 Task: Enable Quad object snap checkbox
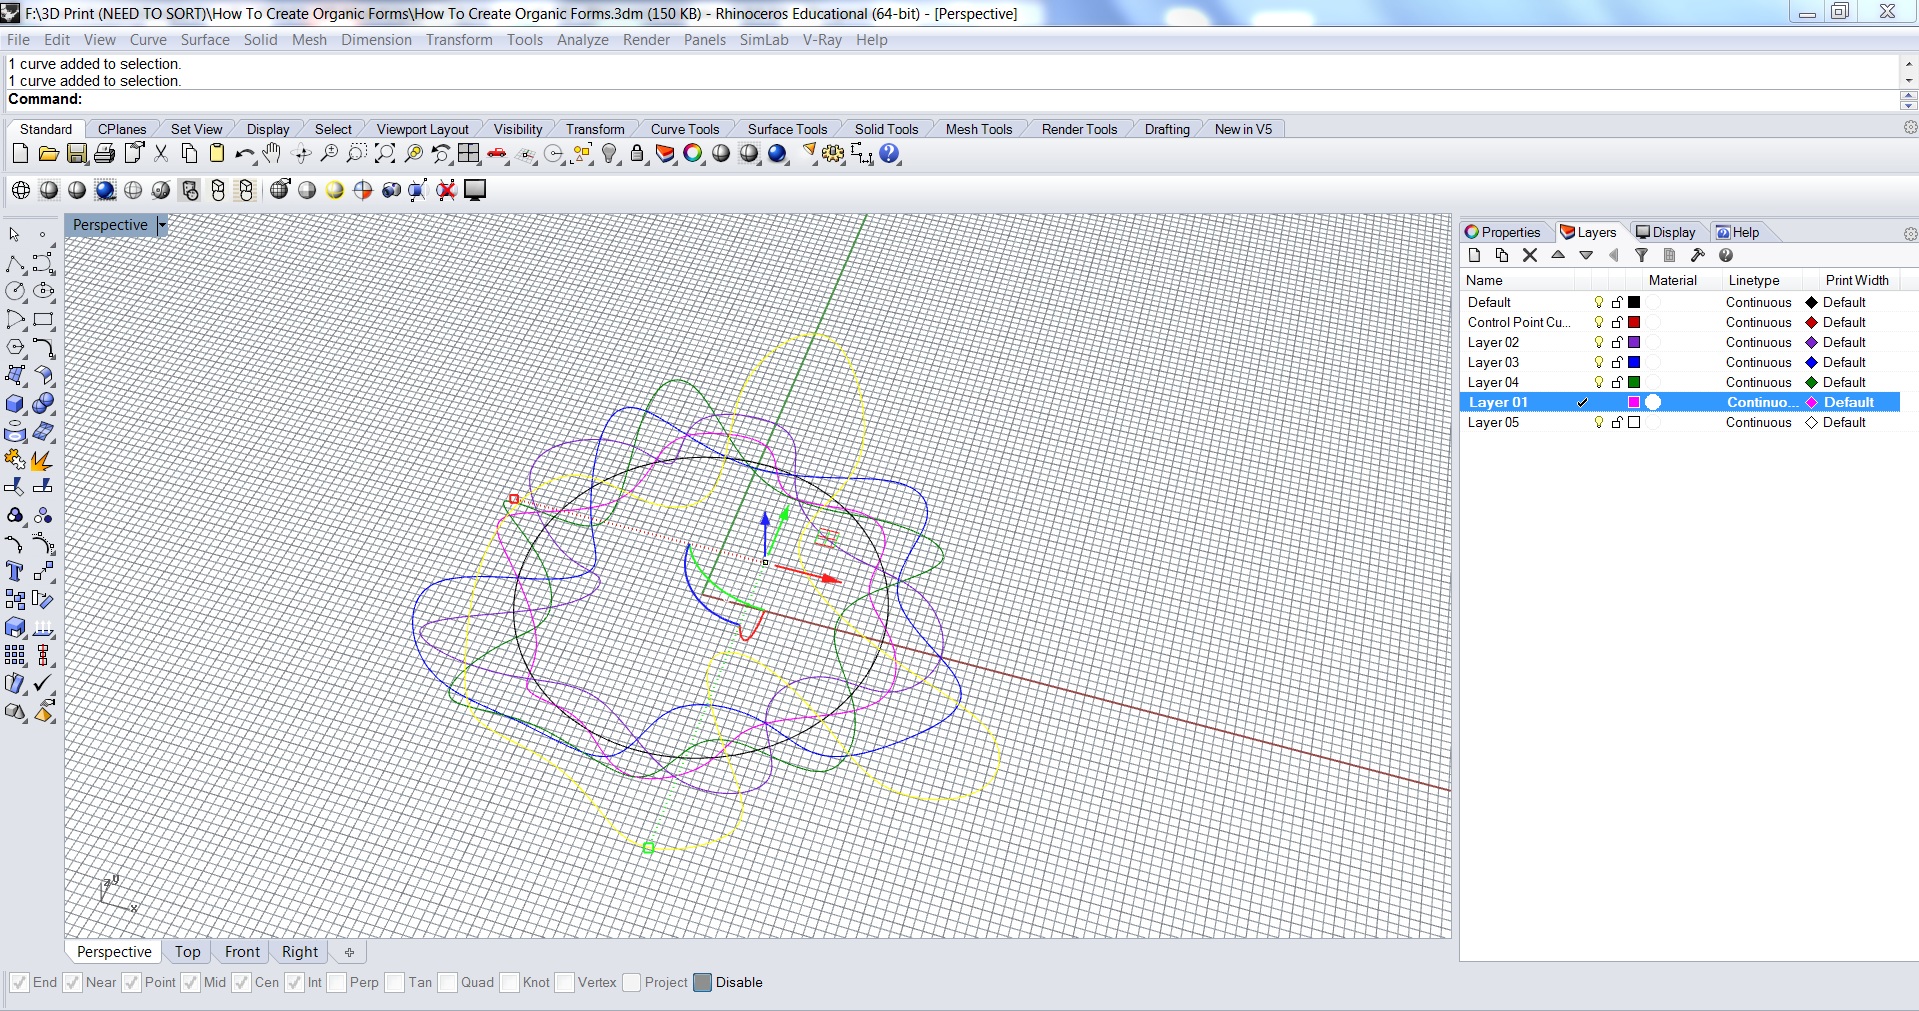click(447, 982)
